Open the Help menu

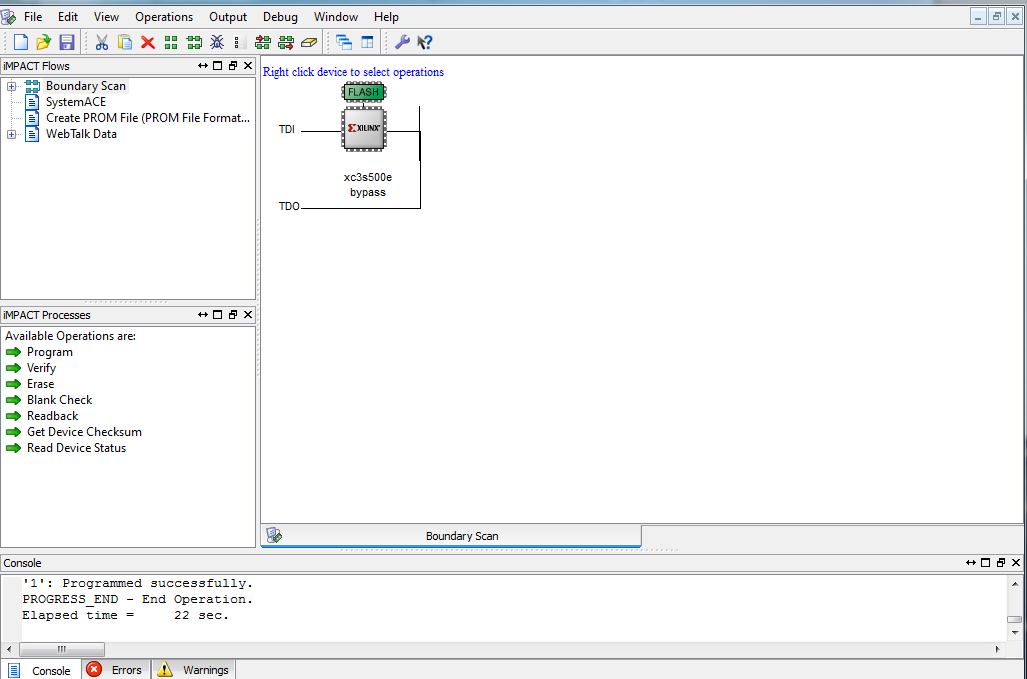point(386,17)
